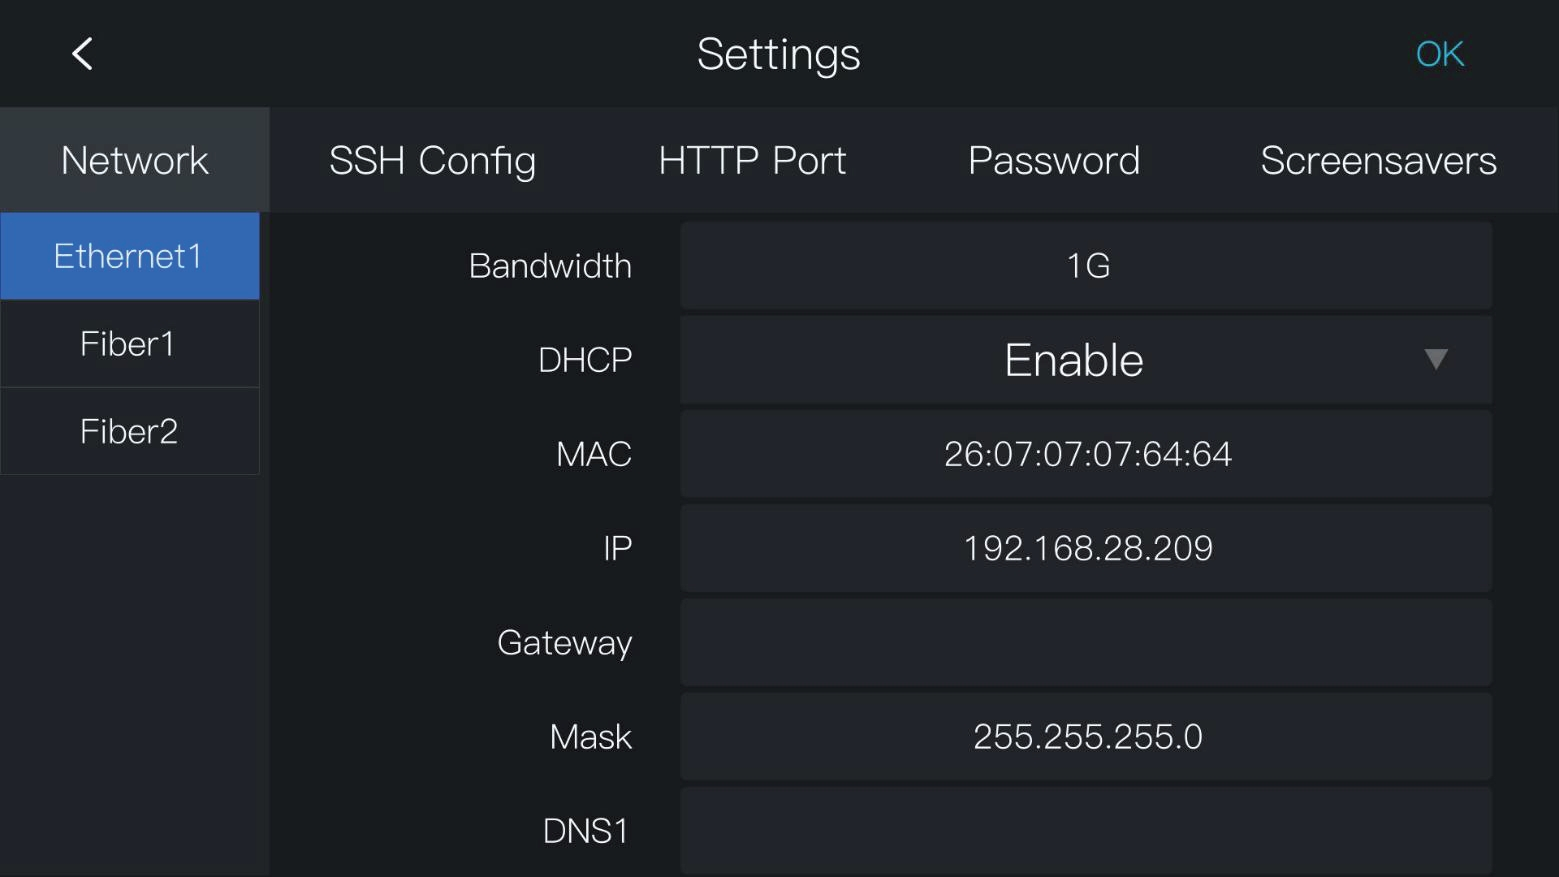
Task: Switch to the SSH Config tab
Action: pos(432,160)
